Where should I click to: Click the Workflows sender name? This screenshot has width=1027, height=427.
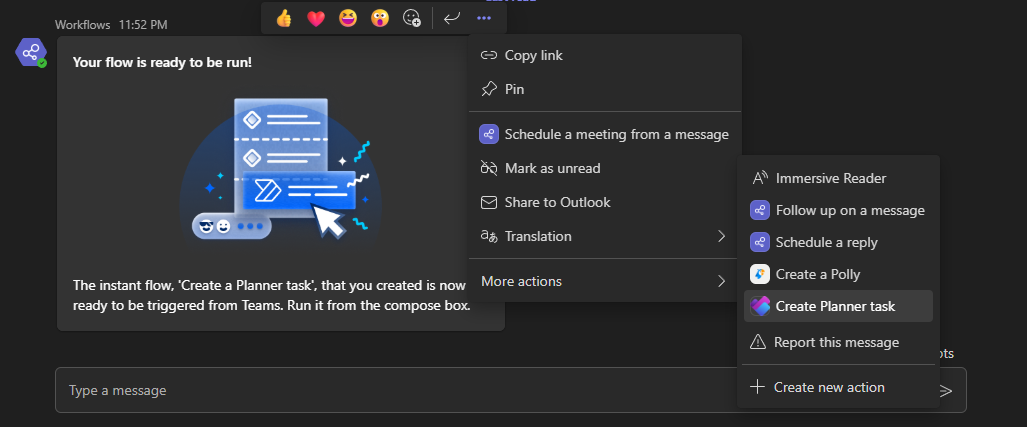pyautogui.click(x=84, y=25)
